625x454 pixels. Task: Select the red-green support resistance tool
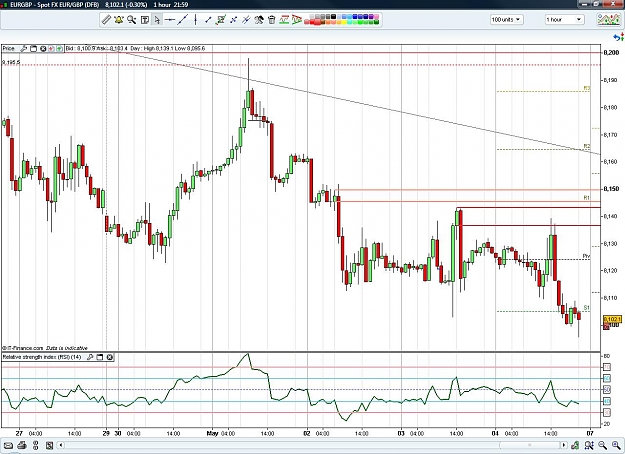click(284, 20)
